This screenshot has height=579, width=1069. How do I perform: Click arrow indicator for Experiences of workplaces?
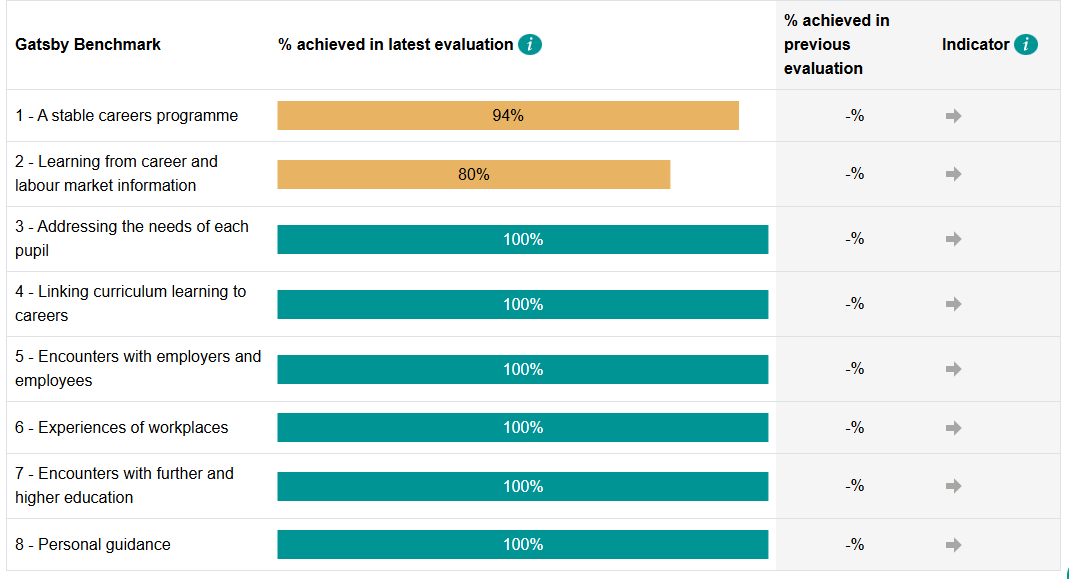click(x=953, y=428)
